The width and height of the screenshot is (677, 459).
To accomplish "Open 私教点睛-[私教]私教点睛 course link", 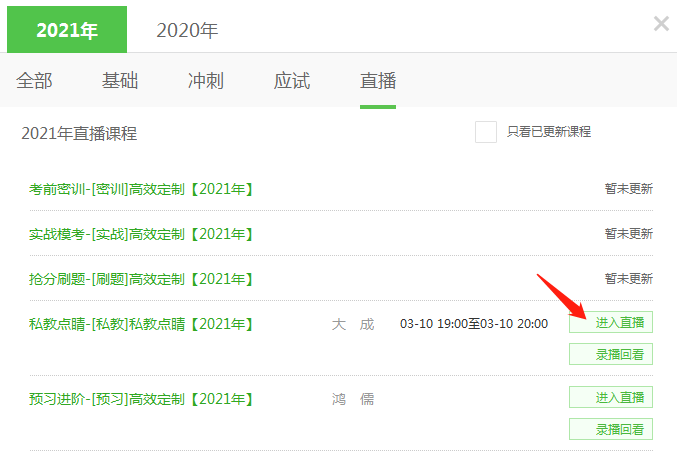I will [x=141, y=324].
